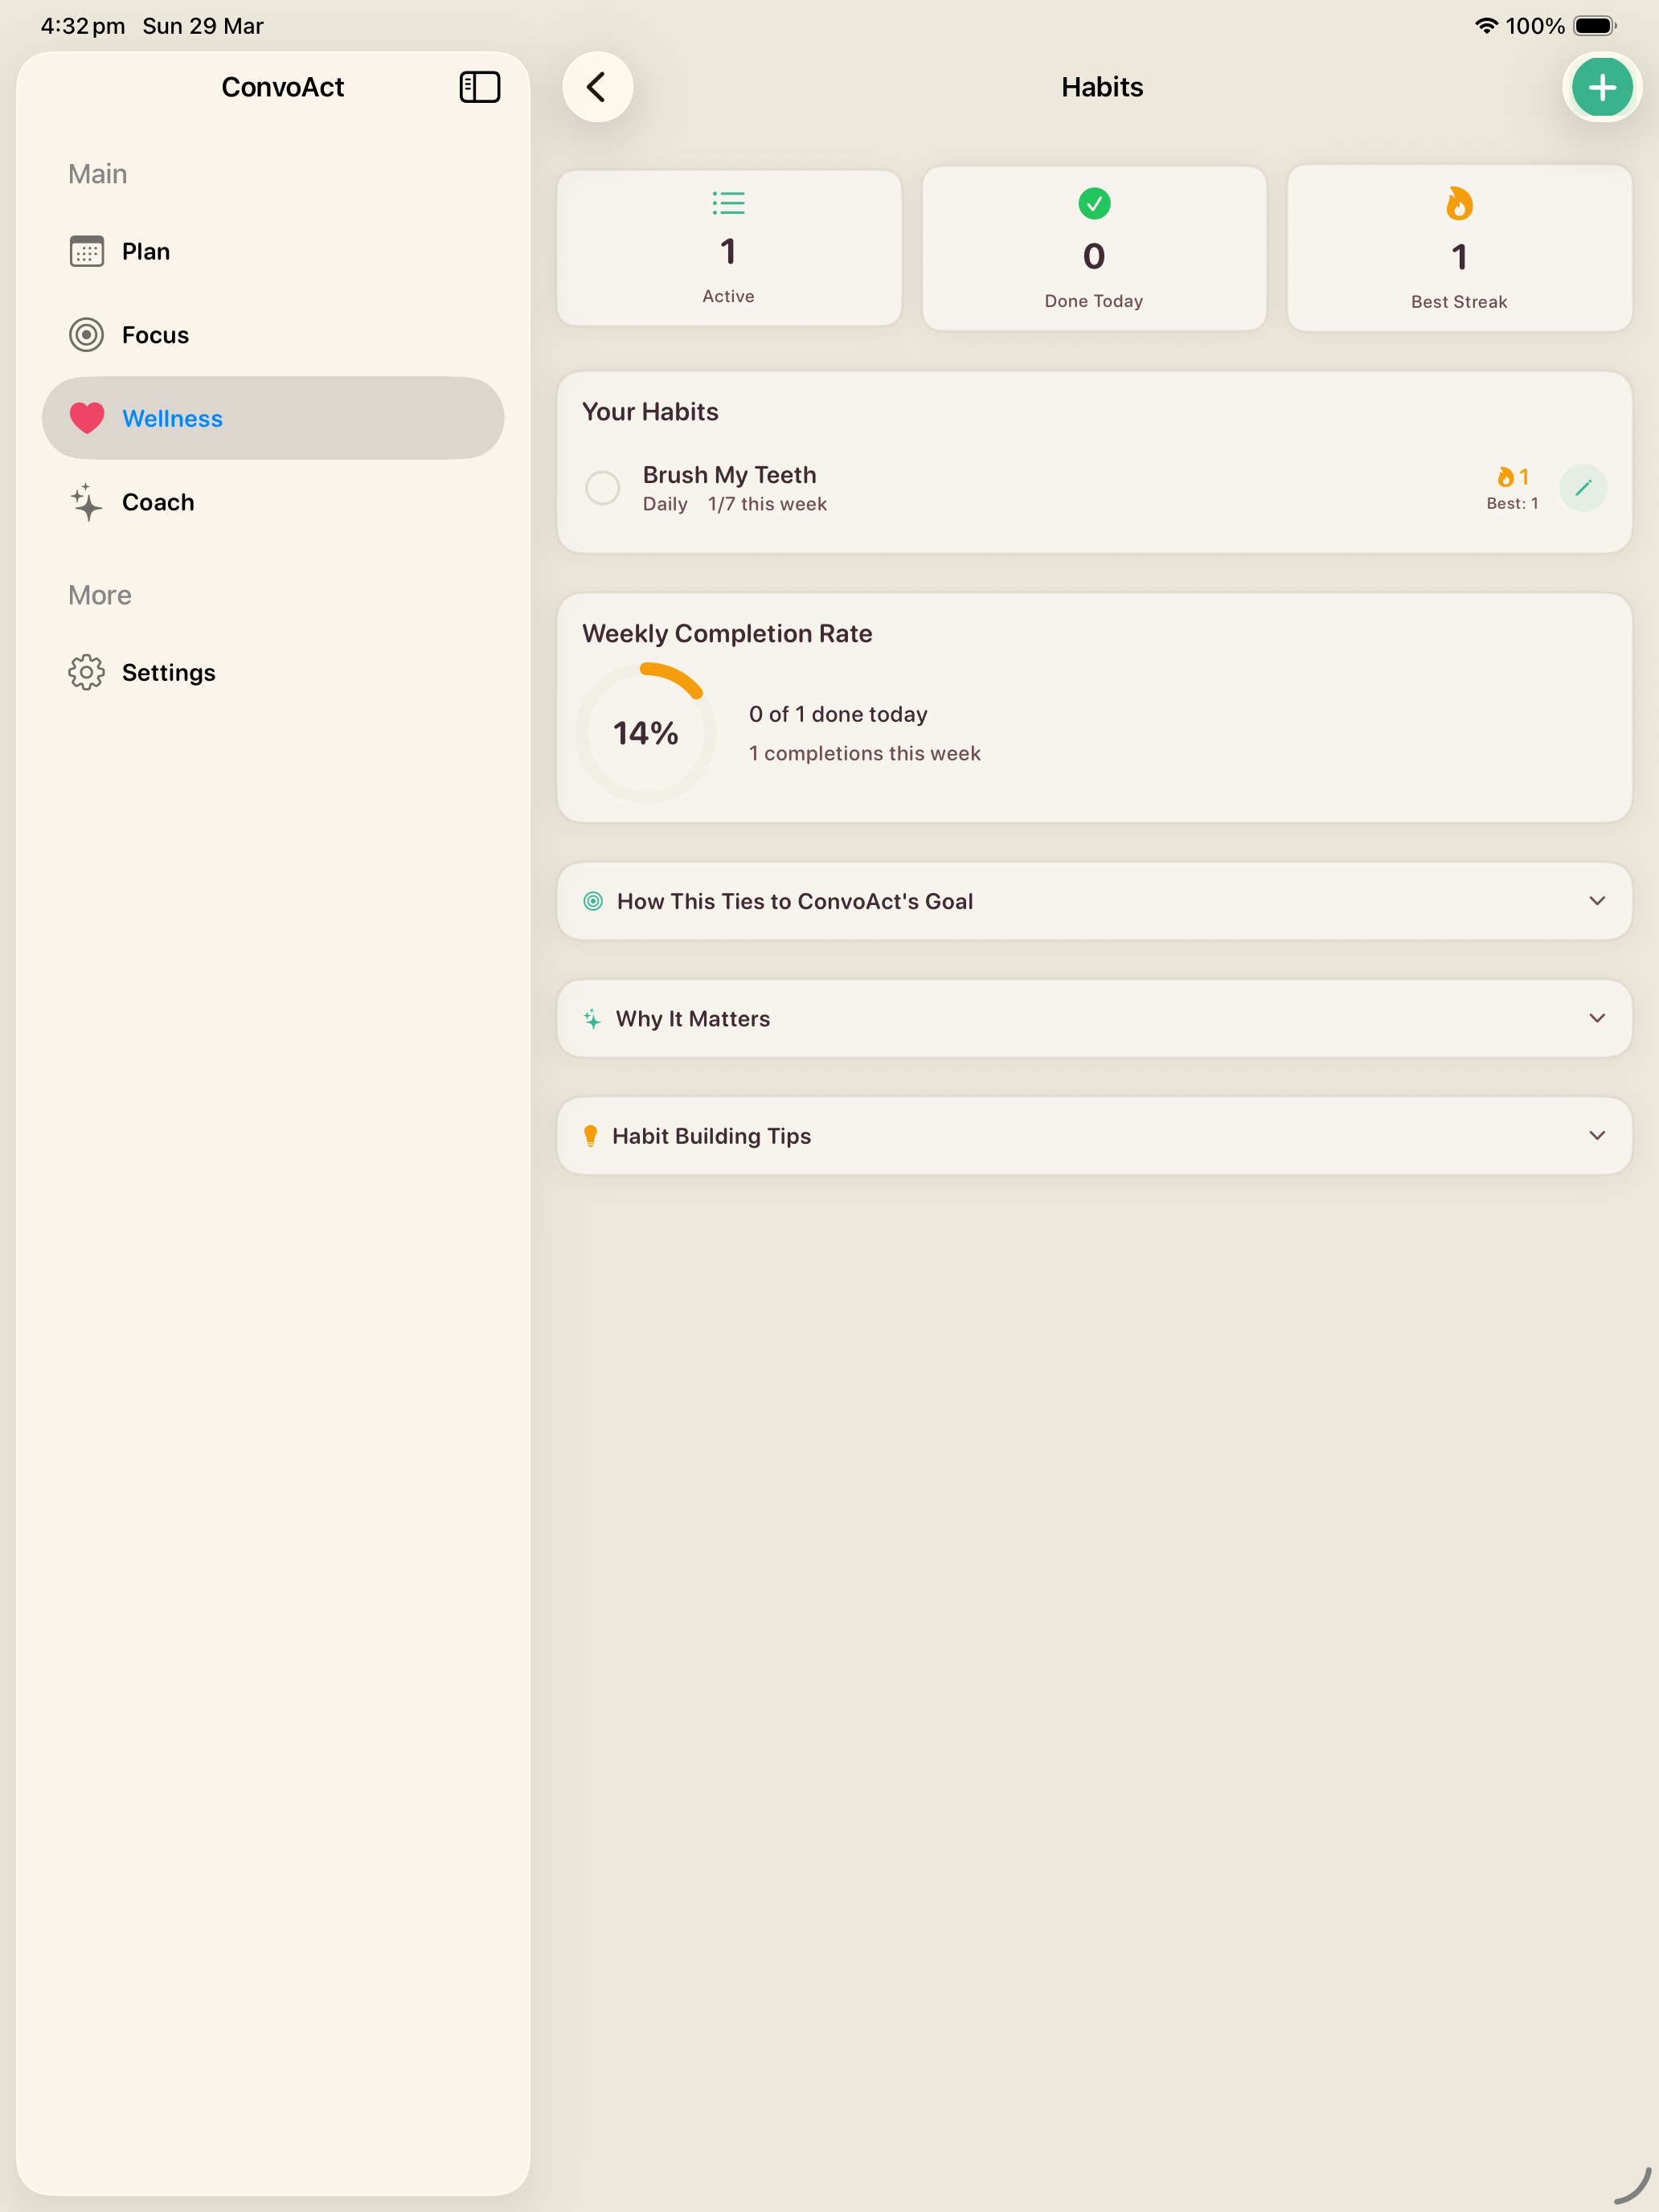
Task: Click the Wellness heart icon
Action: [x=87, y=418]
